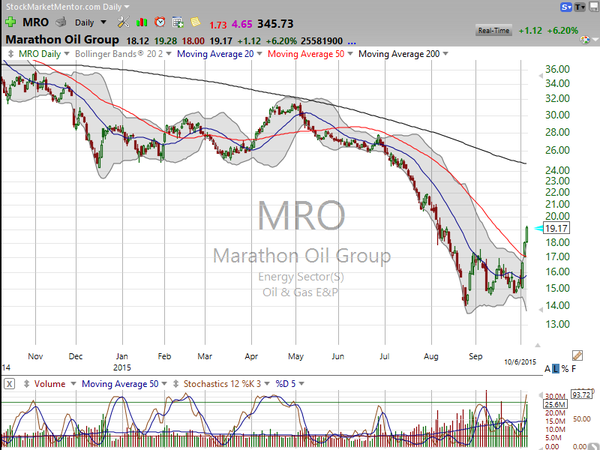
Task: Click the pencil drawing tools icon
Action: [x=577, y=356]
